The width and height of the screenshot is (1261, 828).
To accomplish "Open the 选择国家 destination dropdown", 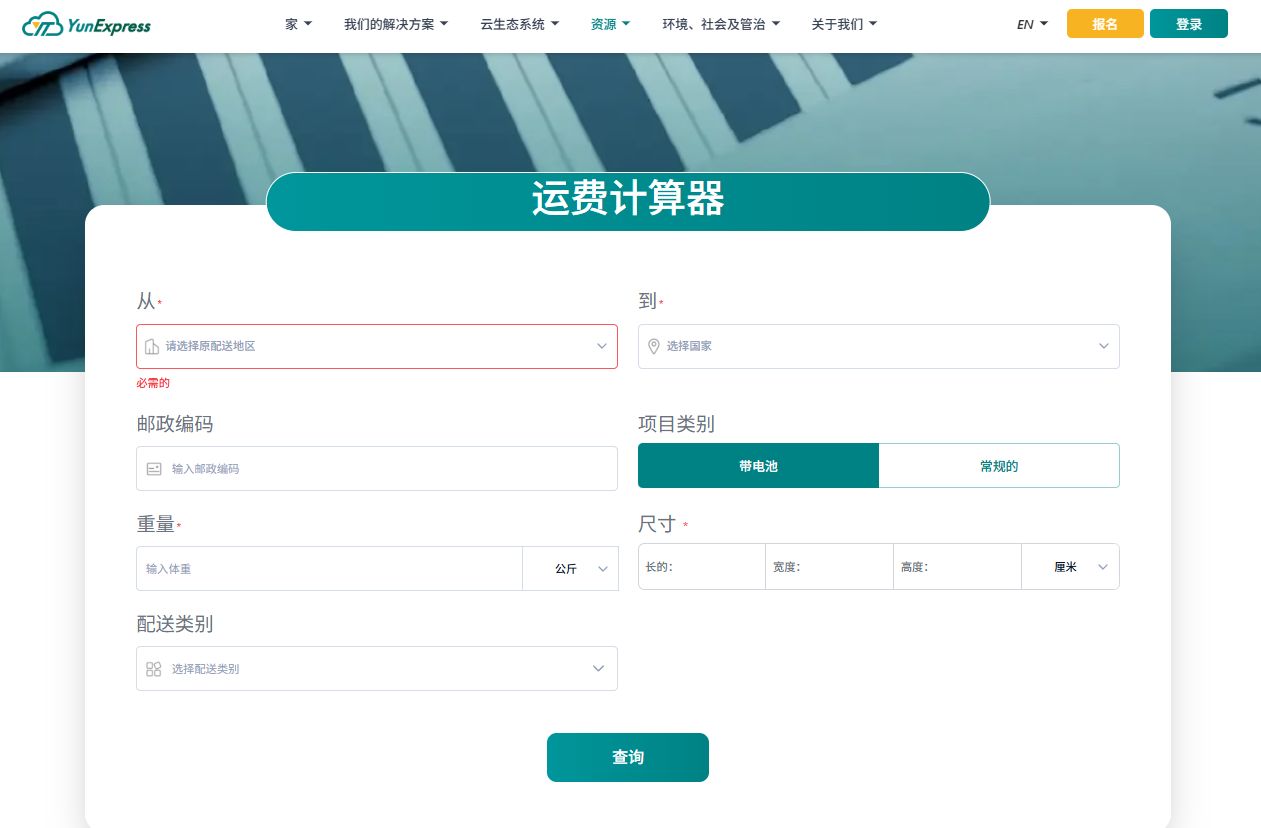I will 879,346.
